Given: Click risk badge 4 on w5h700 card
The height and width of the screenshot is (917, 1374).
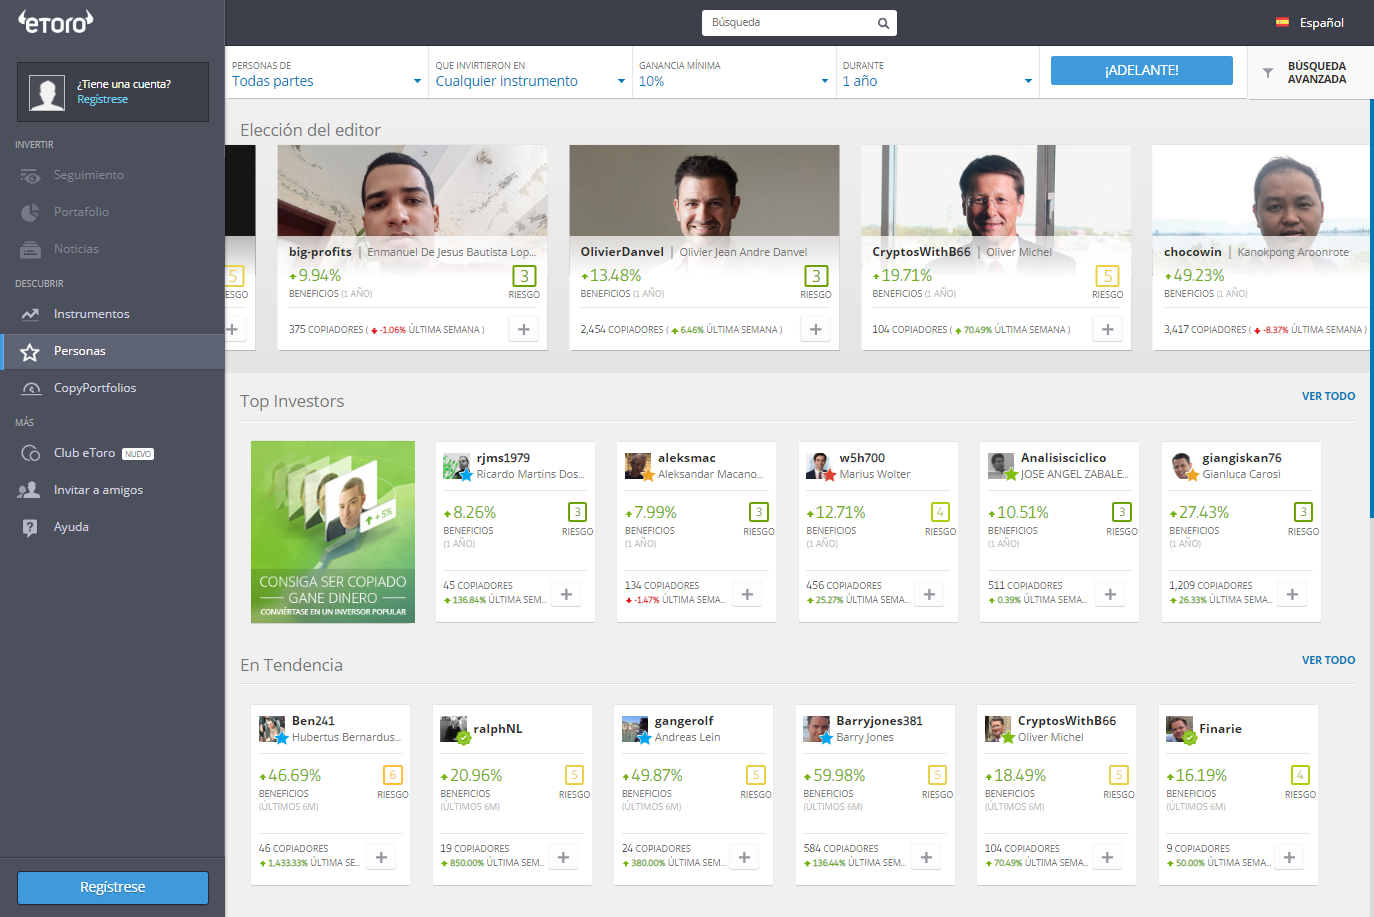Looking at the screenshot, I should [940, 512].
